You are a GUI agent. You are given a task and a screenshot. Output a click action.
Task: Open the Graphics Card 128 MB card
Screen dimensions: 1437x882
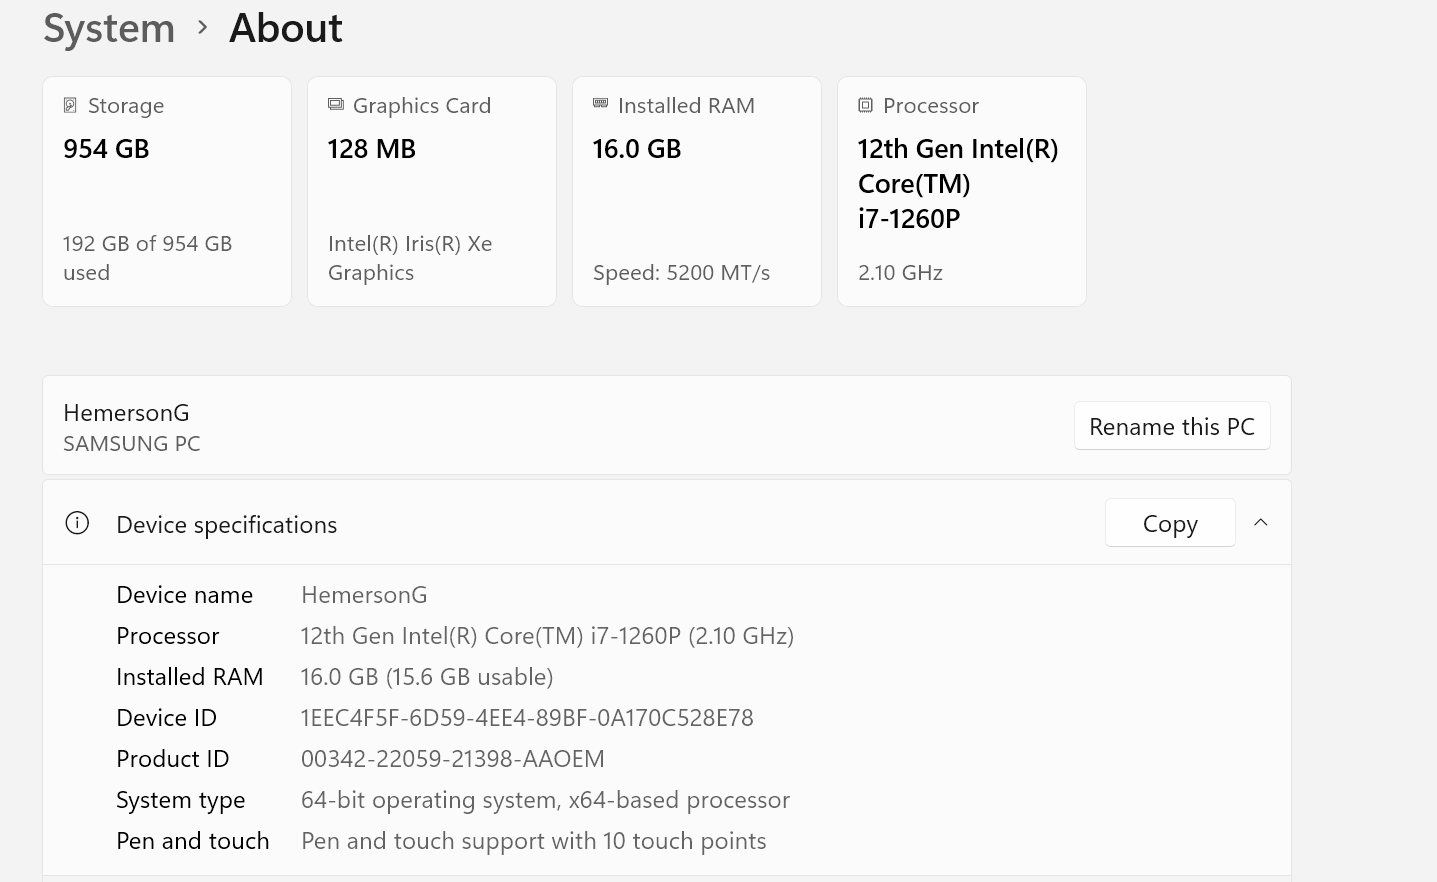[432, 191]
